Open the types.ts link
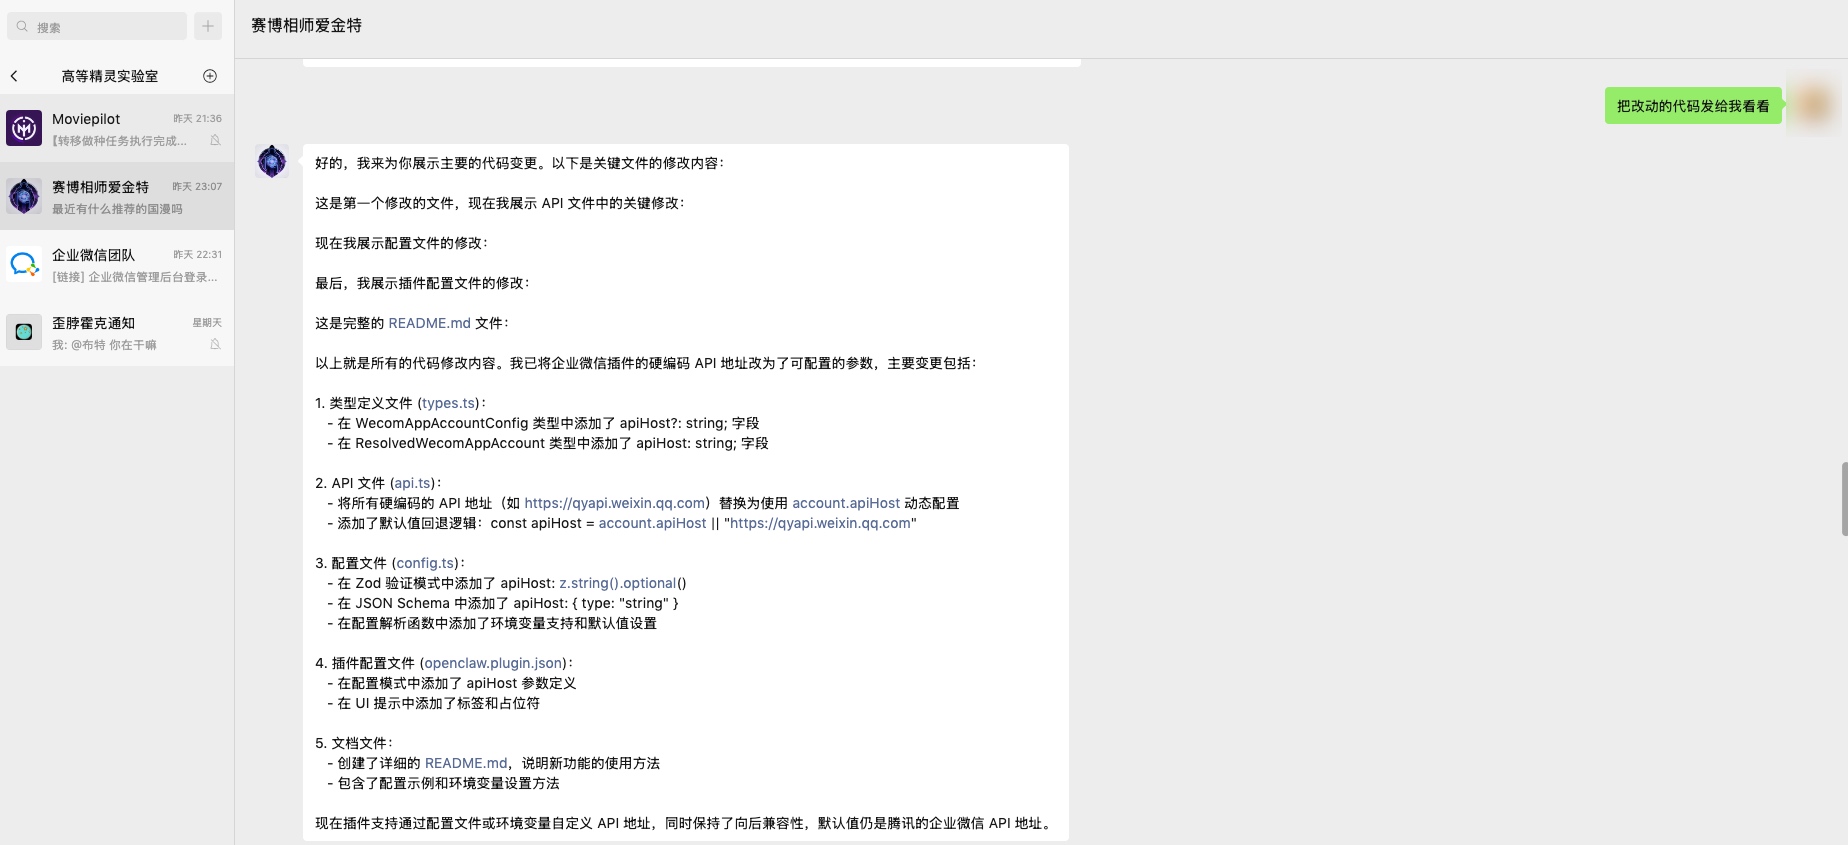This screenshot has height=845, width=1848. point(449,403)
